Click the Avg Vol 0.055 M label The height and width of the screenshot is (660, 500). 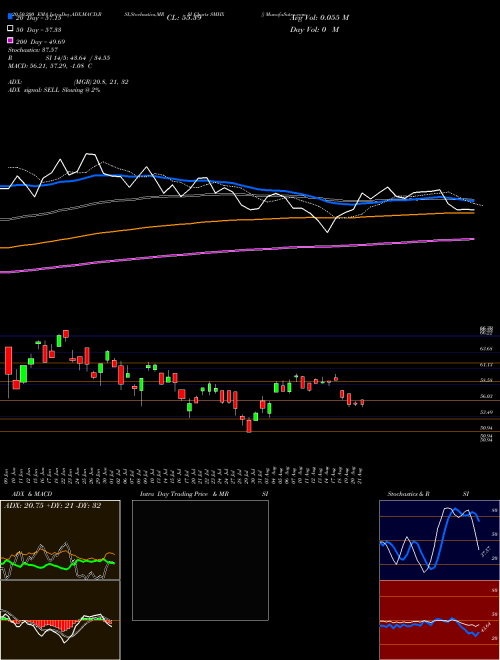pyautogui.click(x=321, y=17)
